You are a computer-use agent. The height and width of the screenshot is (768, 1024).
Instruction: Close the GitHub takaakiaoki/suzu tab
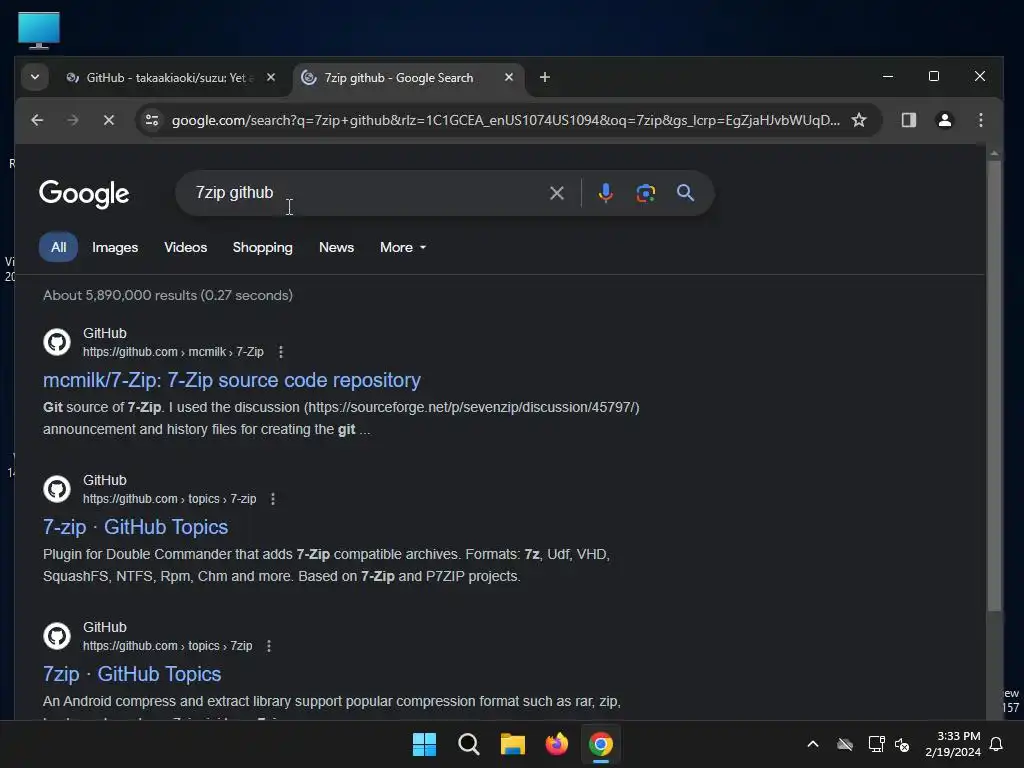point(270,77)
